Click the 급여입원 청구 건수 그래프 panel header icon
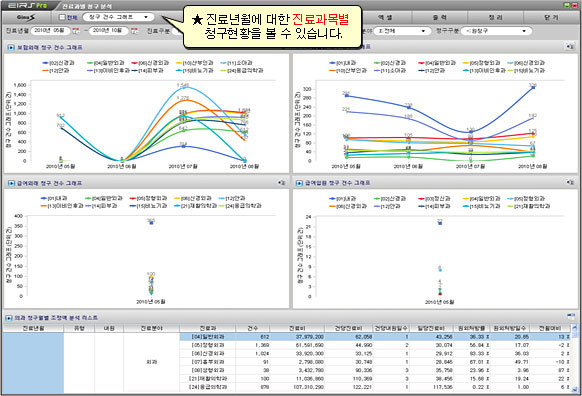The width and height of the screenshot is (582, 396). (299, 183)
